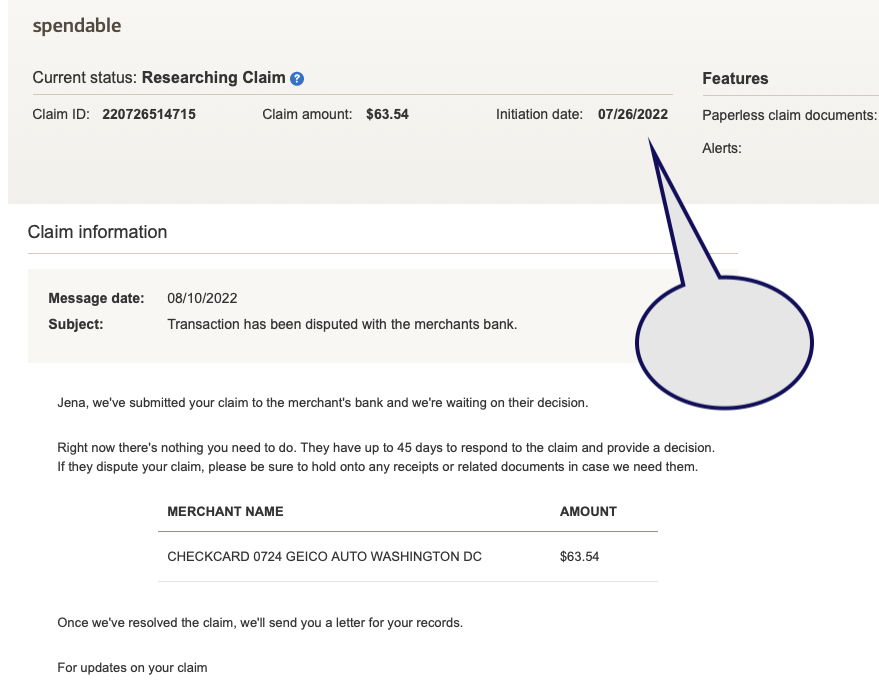Click the Claim ID value 220726514715

click(x=148, y=114)
